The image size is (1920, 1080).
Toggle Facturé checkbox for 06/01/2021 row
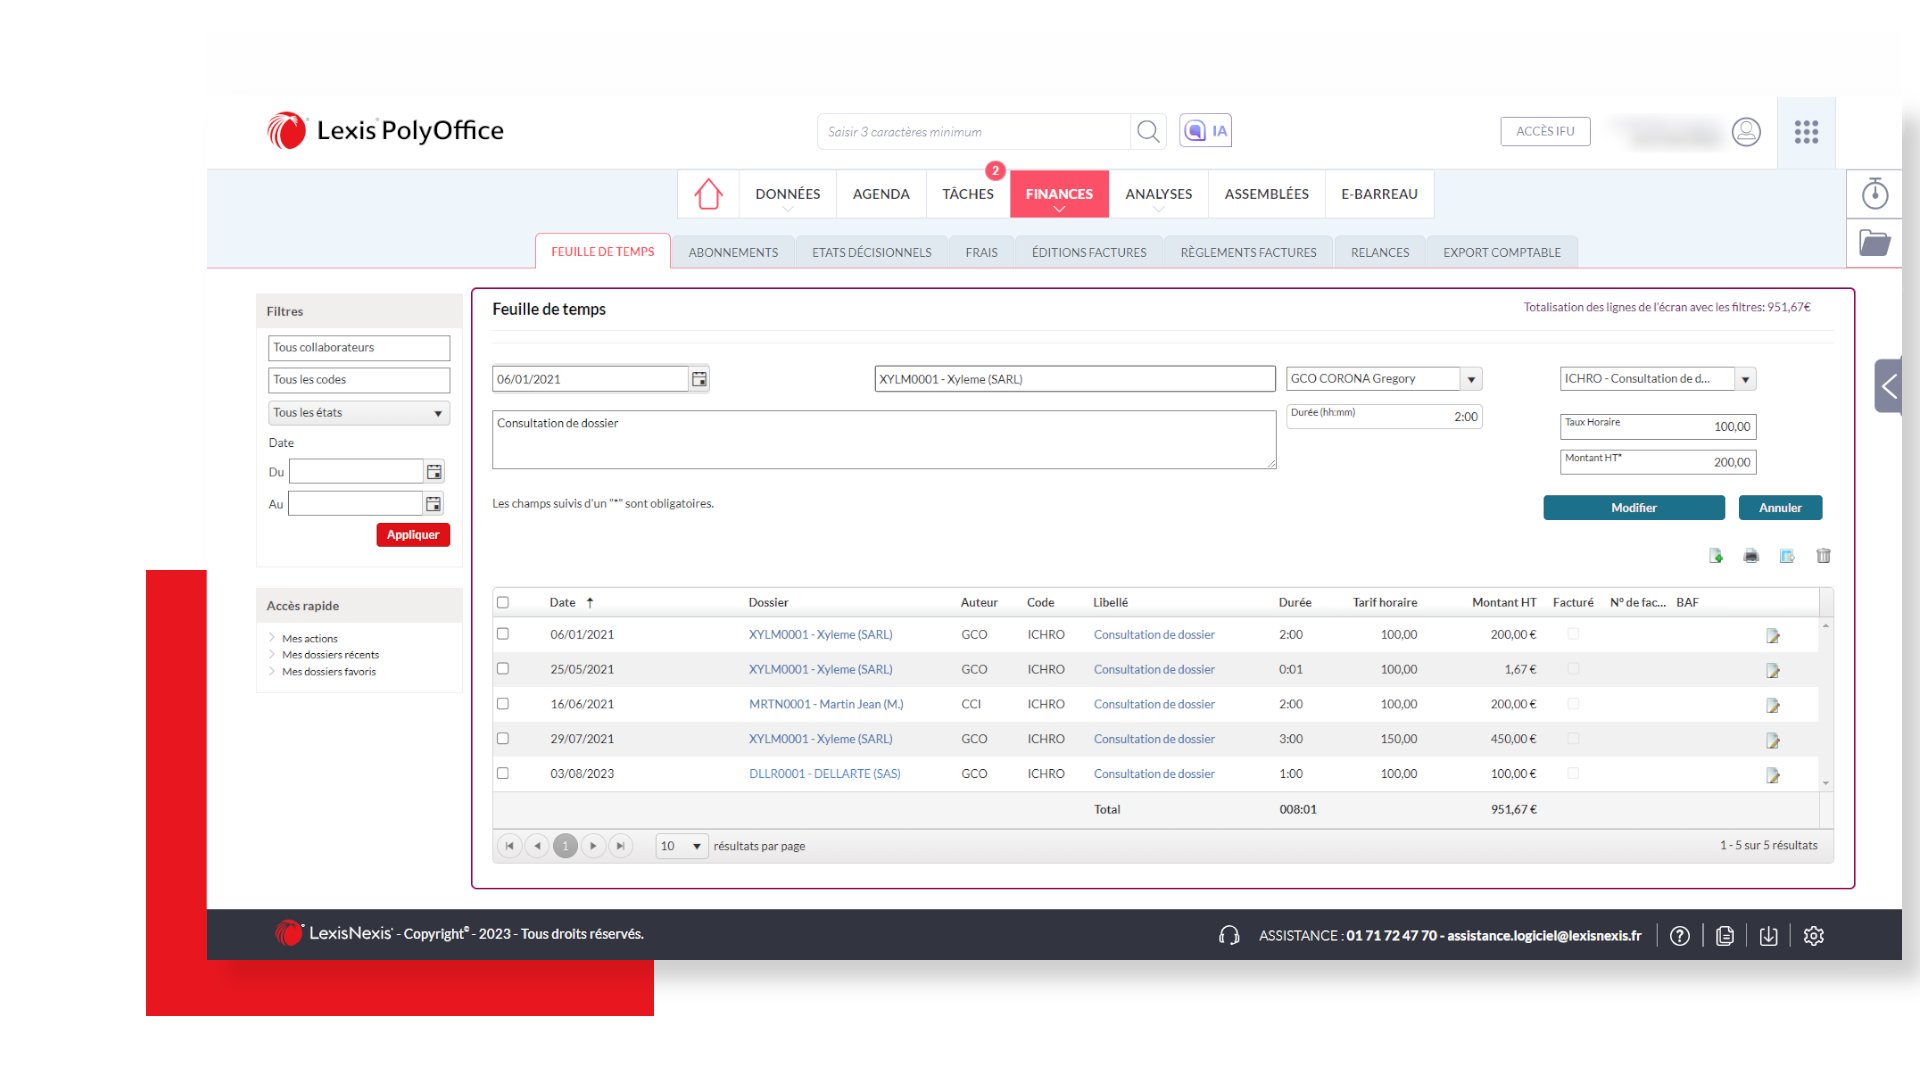pyautogui.click(x=1573, y=634)
